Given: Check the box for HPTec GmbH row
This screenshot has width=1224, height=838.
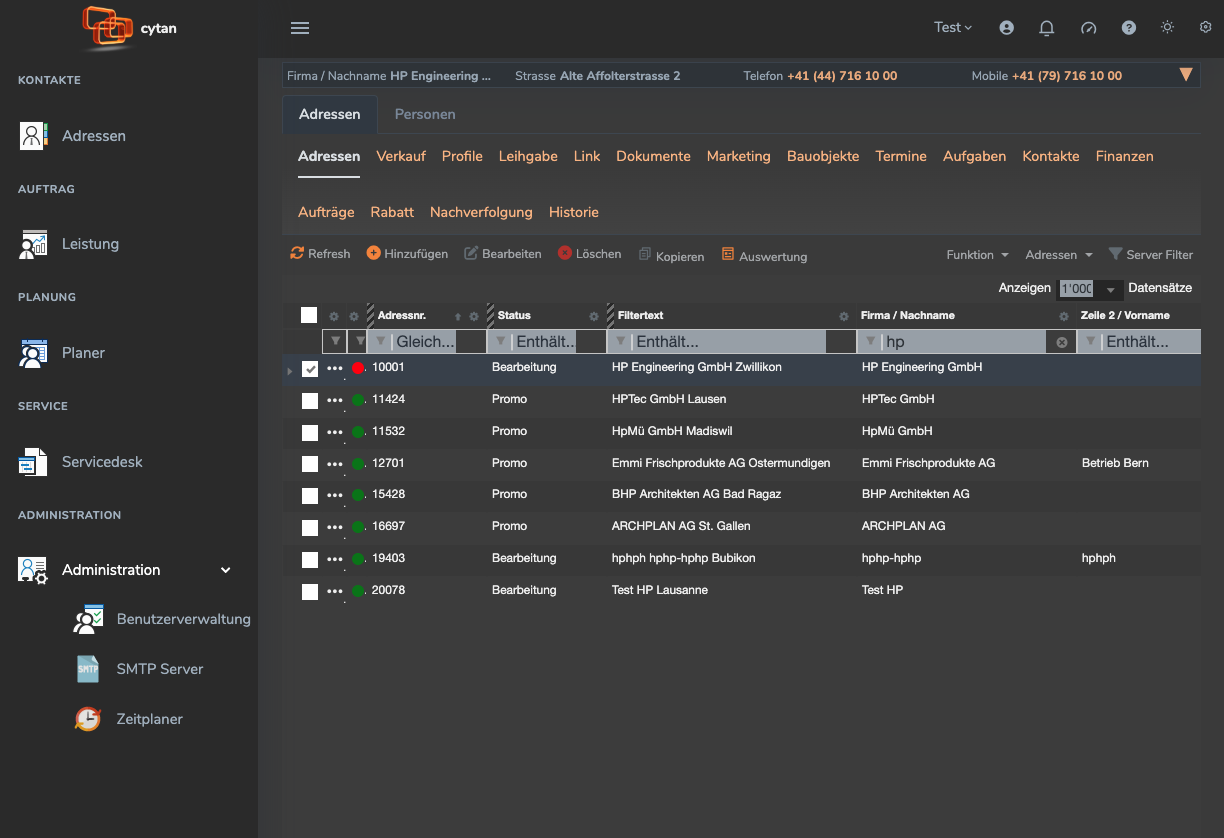Looking at the screenshot, I should [x=310, y=400].
